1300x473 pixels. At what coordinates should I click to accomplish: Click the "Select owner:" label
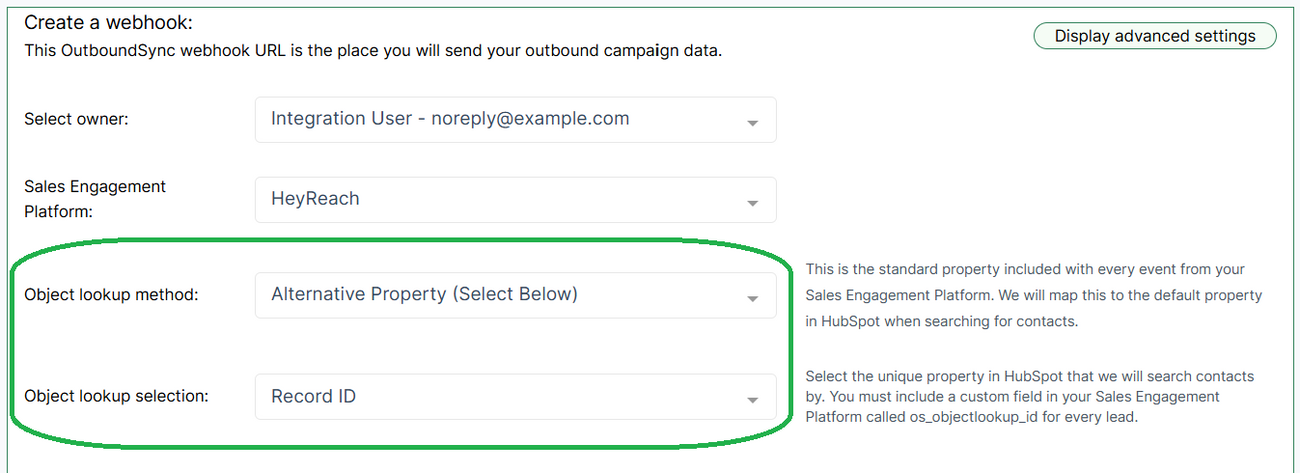pos(77,119)
